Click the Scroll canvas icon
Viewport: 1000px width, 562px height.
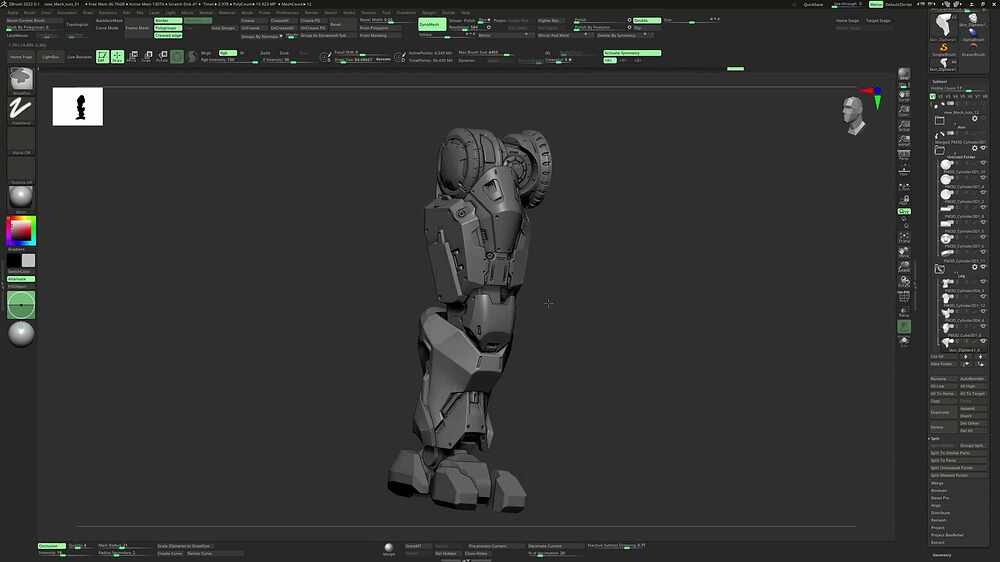point(904,96)
